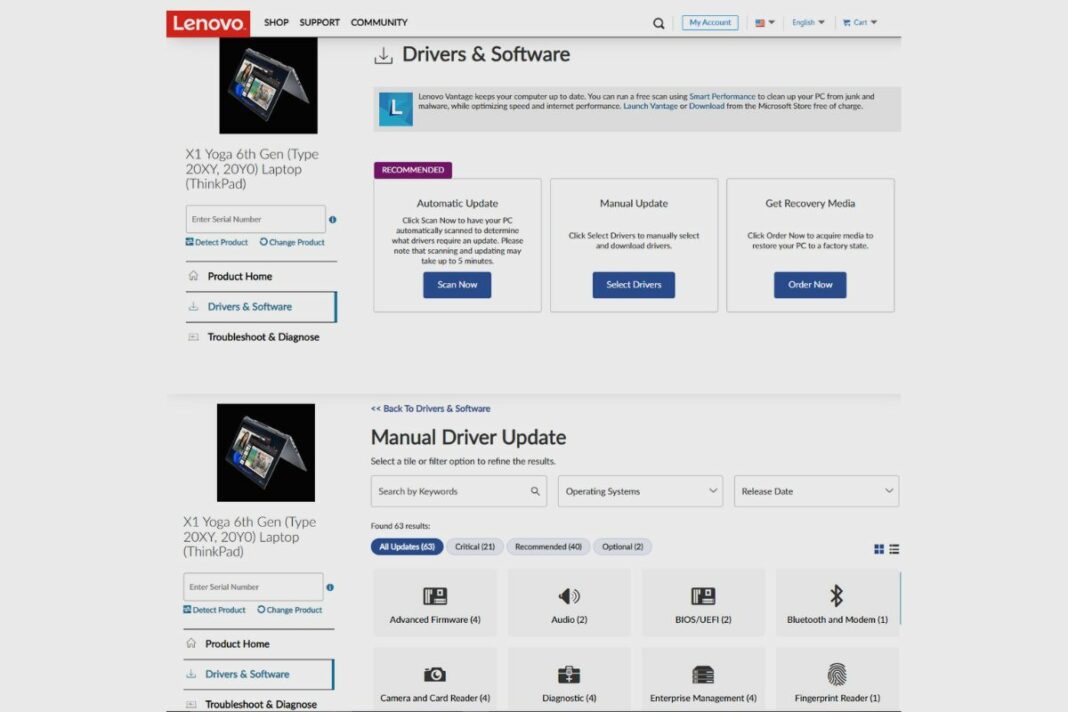1068x712 pixels.
Task: Open the shopping Cart
Action: (858, 22)
